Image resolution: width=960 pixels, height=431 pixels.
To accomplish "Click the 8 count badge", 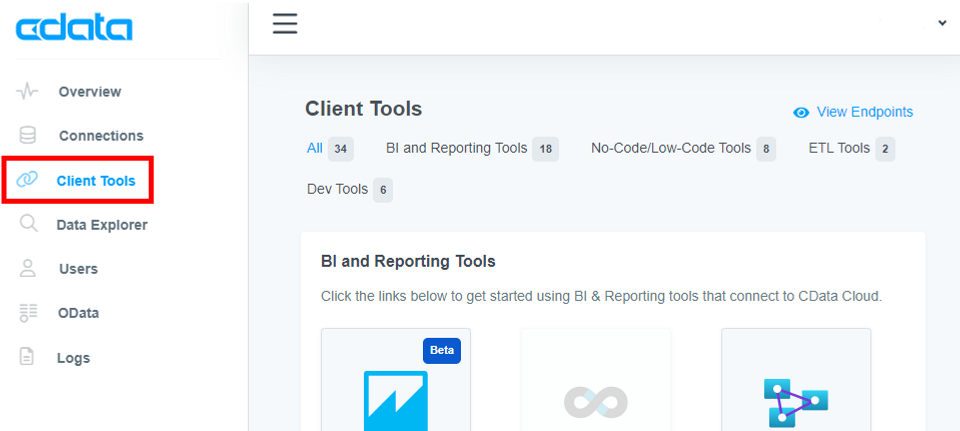I will pos(766,149).
